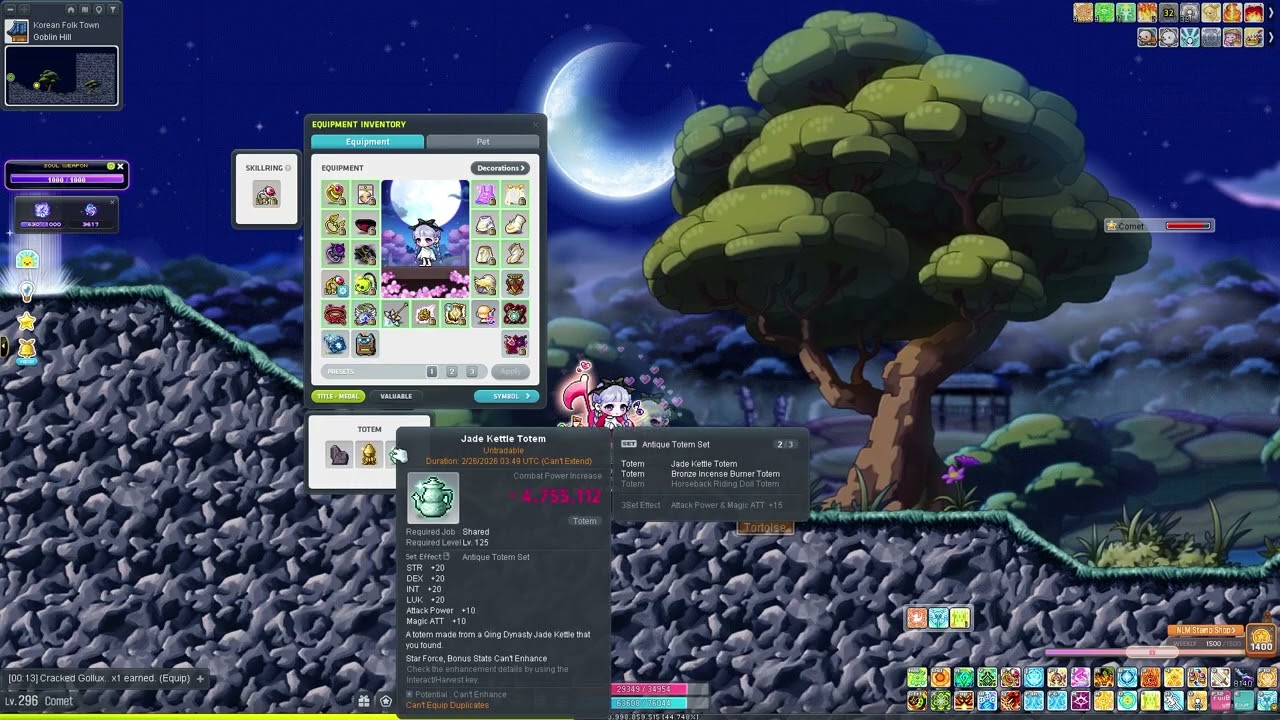Click the Comet boss health bar
Image resolution: width=1280 pixels, height=720 pixels.
1188,226
